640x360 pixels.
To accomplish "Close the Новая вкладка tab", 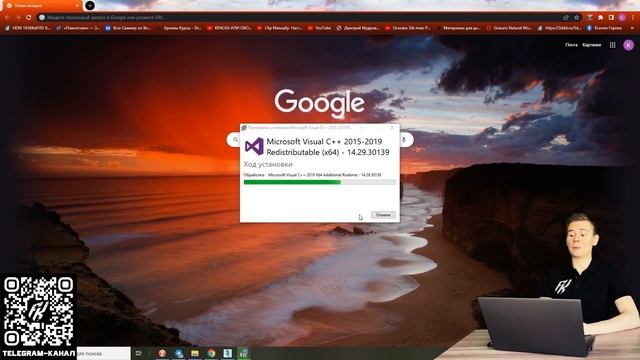I will tap(77, 6).
